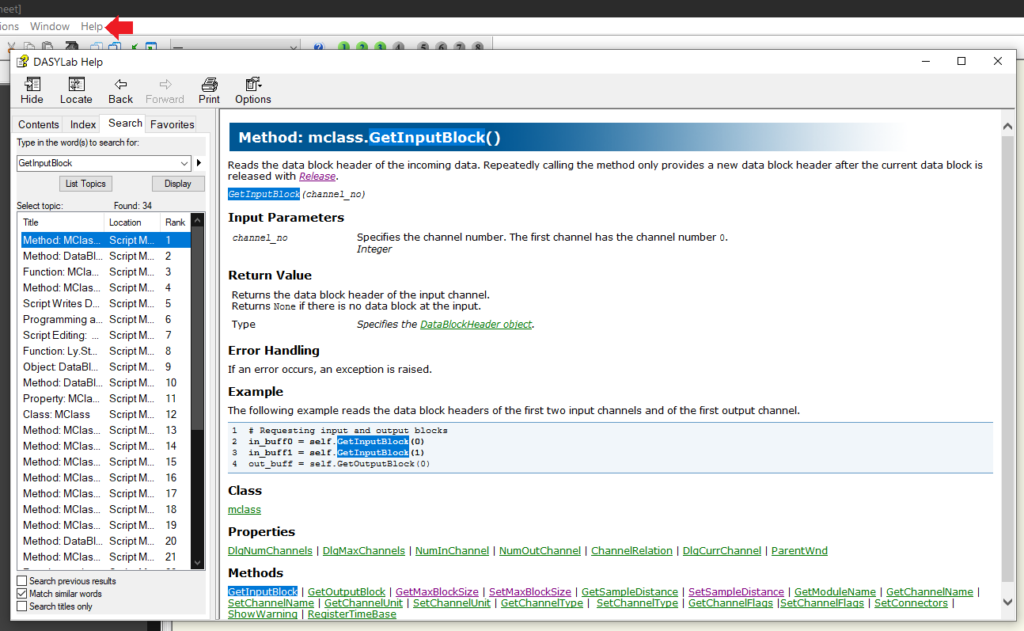Open the GetMaxBlockSize method link

437,592
